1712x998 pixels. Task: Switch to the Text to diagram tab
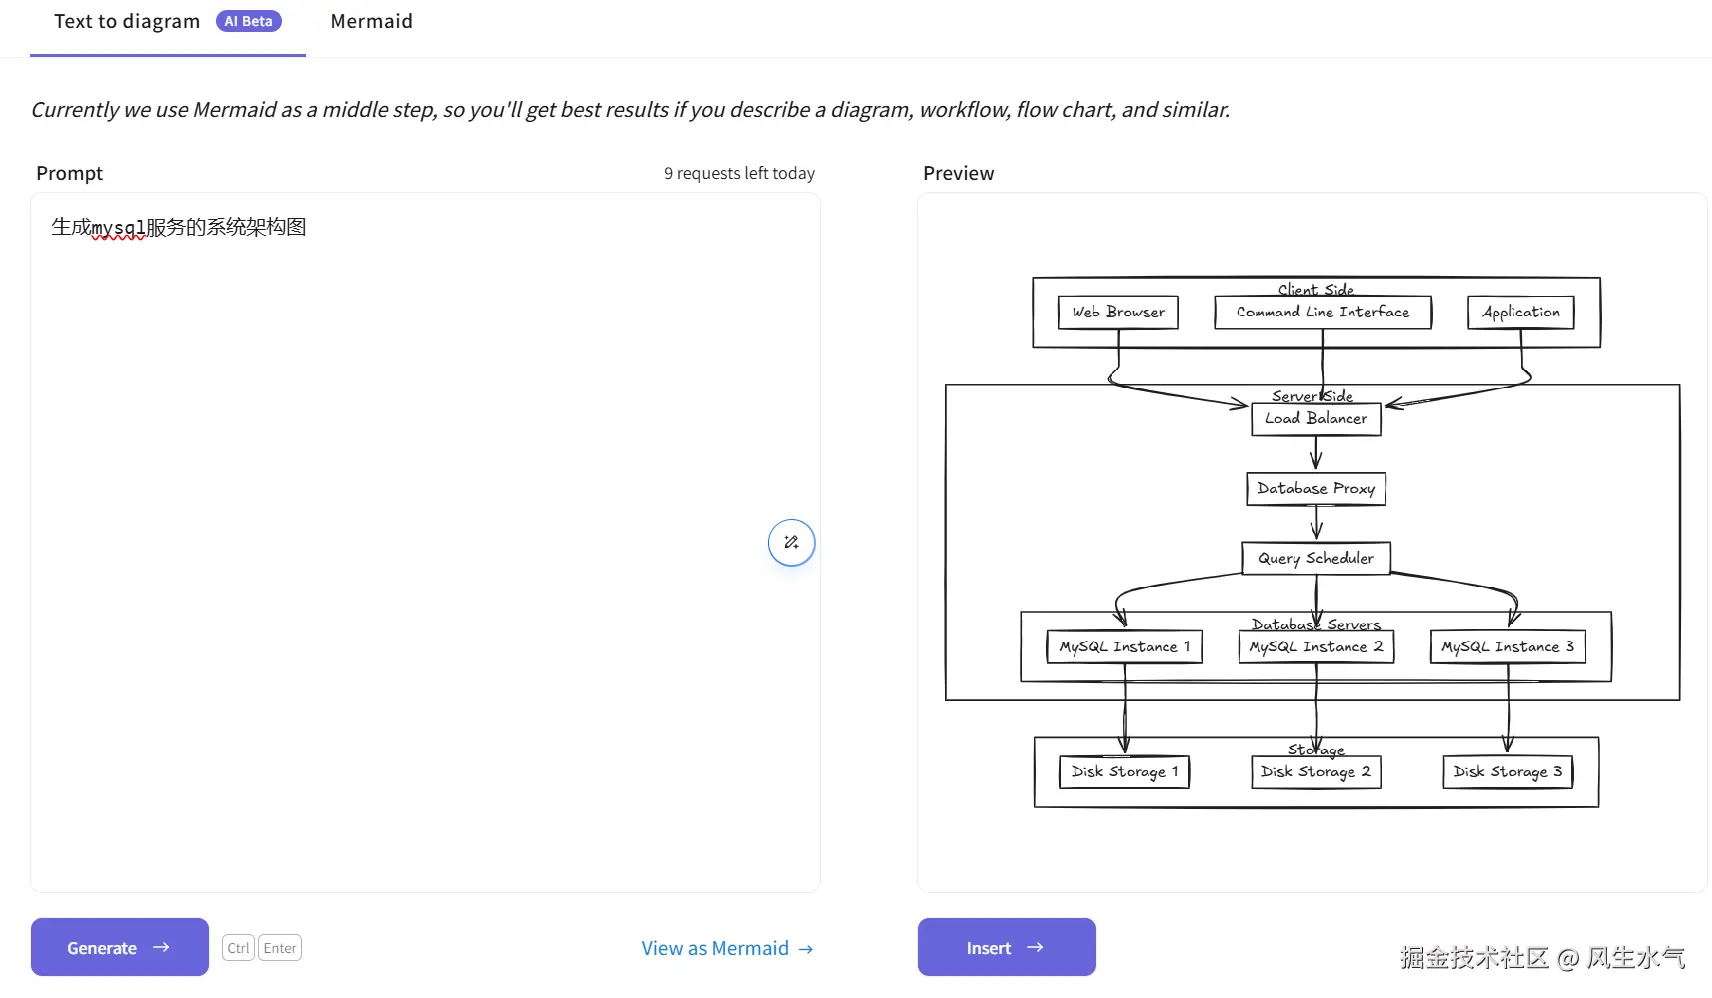(127, 22)
